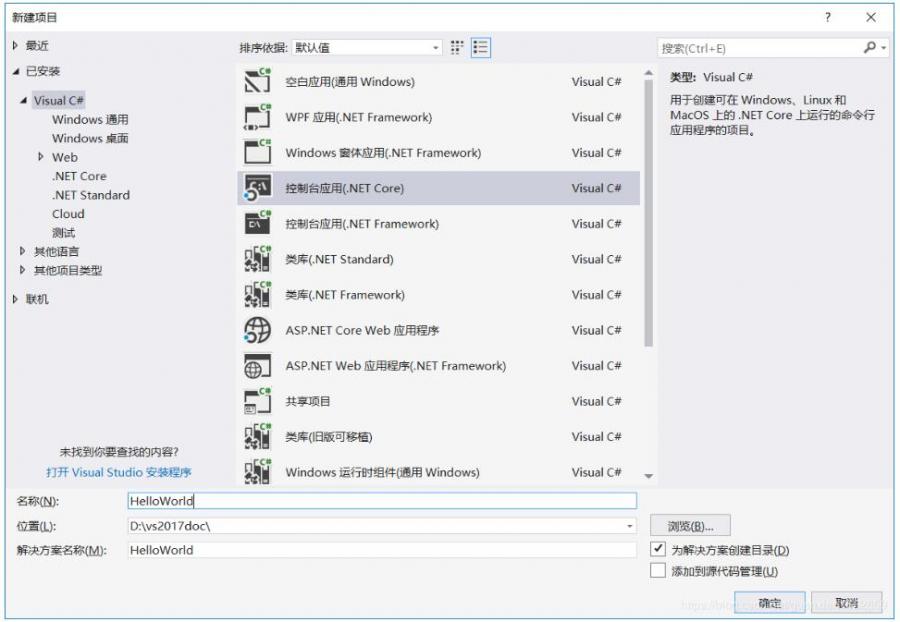The image size is (900, 622).
Task: Open the 排序依据 默认值 dropdown
Action: 438,46
